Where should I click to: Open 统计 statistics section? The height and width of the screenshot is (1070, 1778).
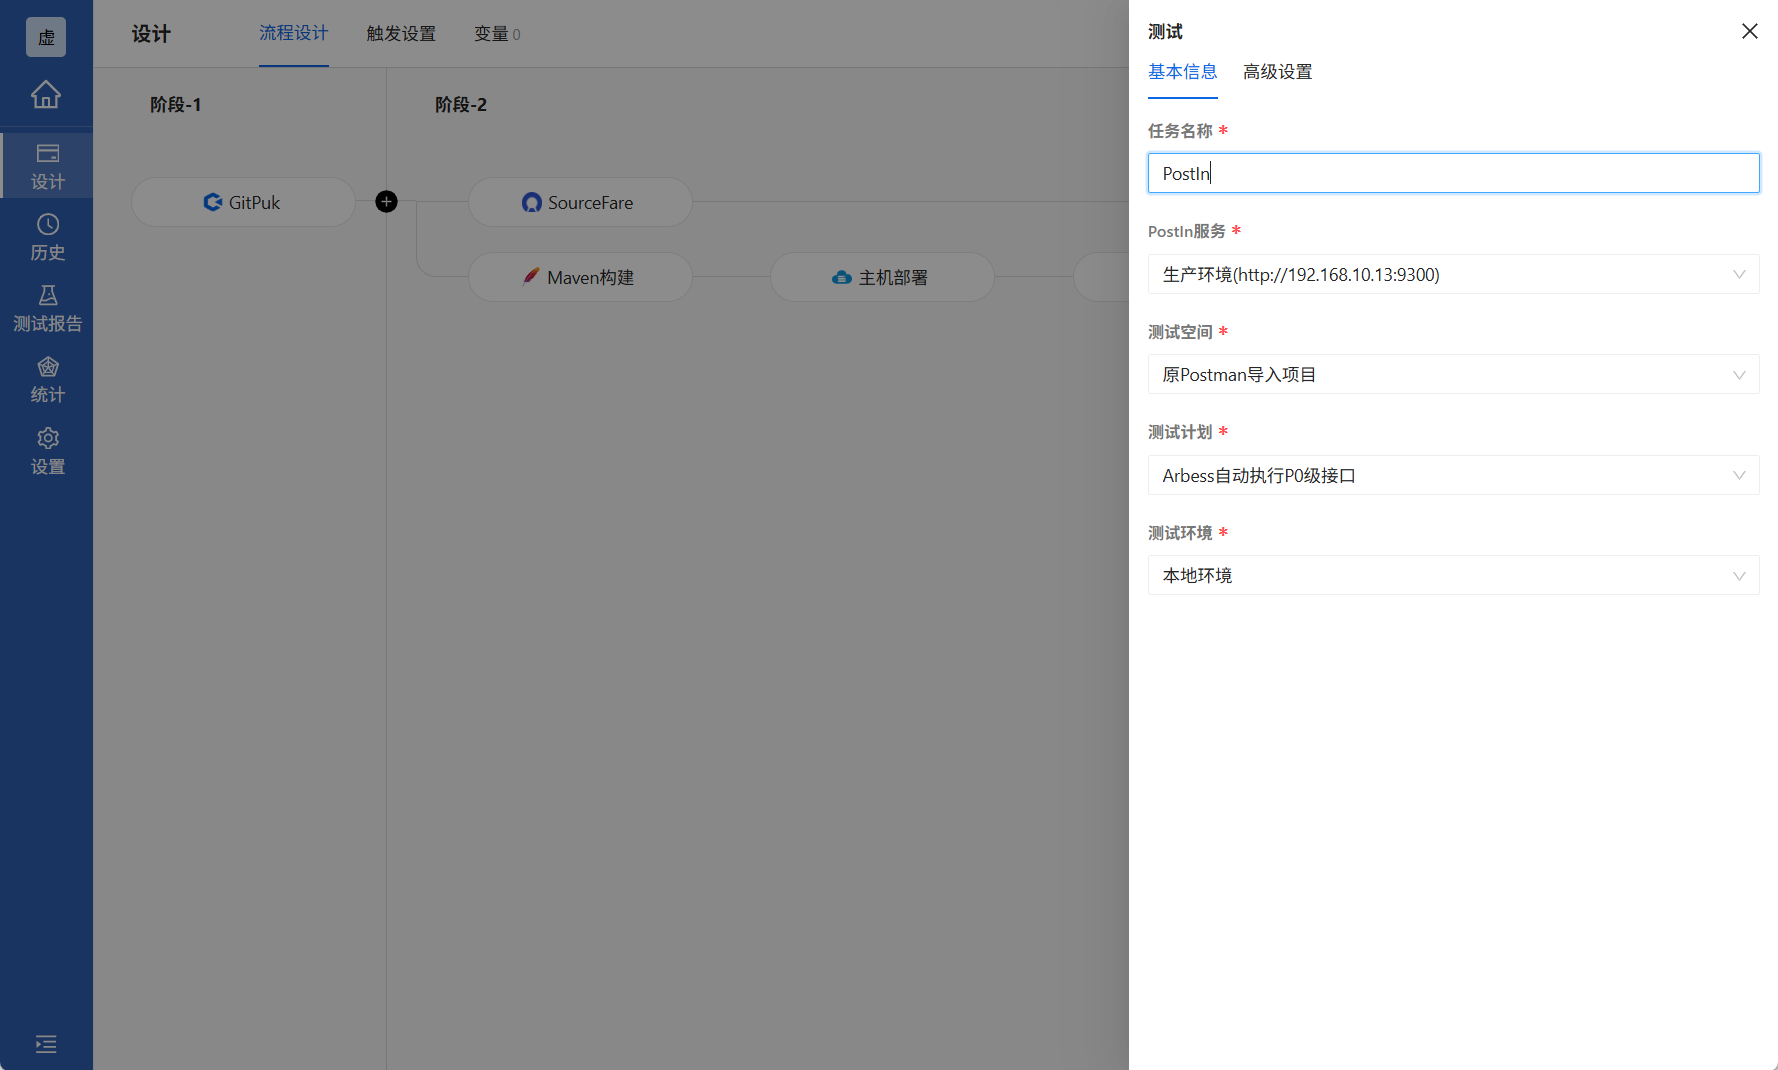tap(47, 380)
